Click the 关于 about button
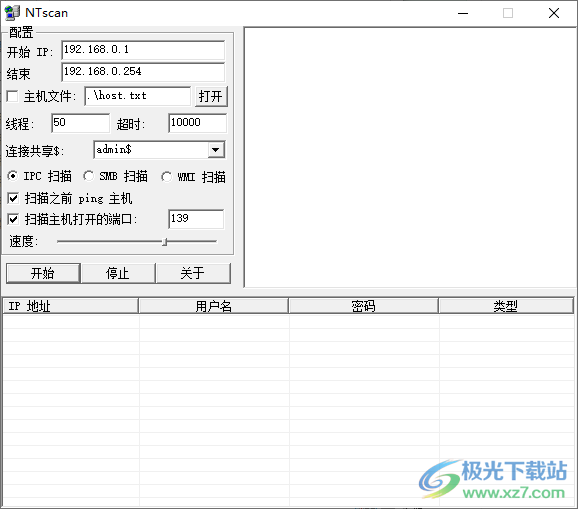Screen dimensions: 578x509 pos(193,273)
